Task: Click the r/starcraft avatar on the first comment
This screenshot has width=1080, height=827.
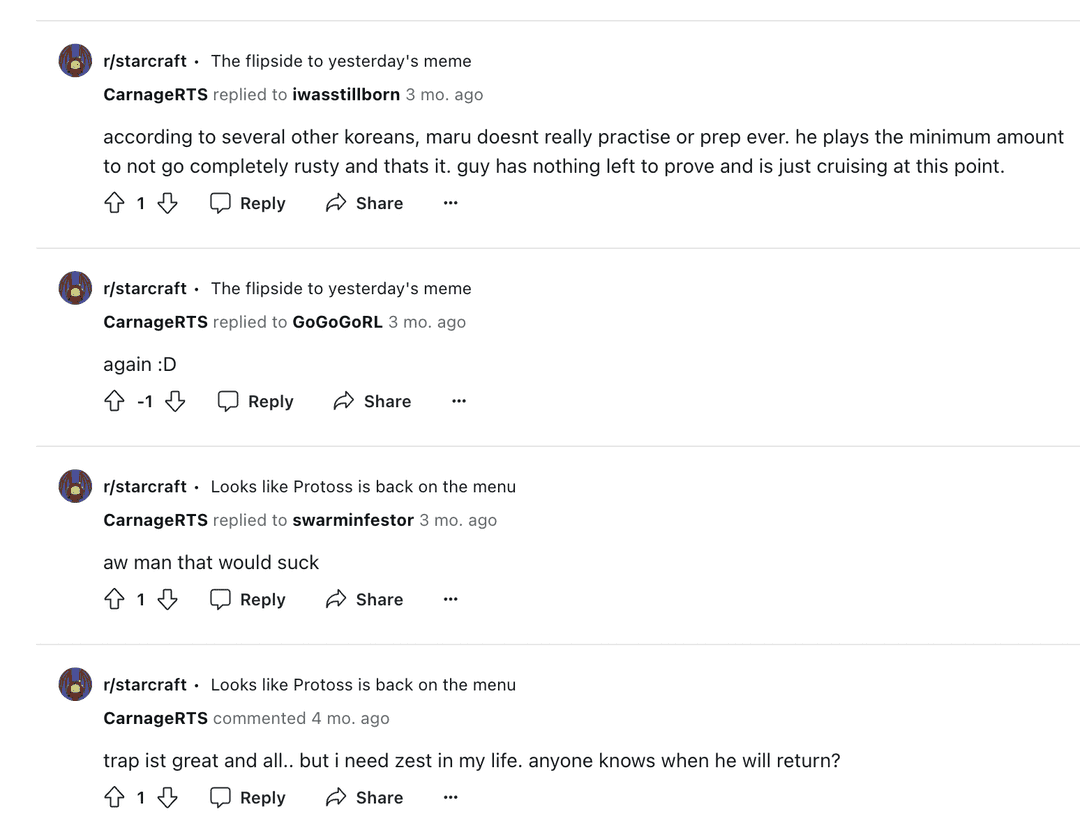Action: coord(75,61)
